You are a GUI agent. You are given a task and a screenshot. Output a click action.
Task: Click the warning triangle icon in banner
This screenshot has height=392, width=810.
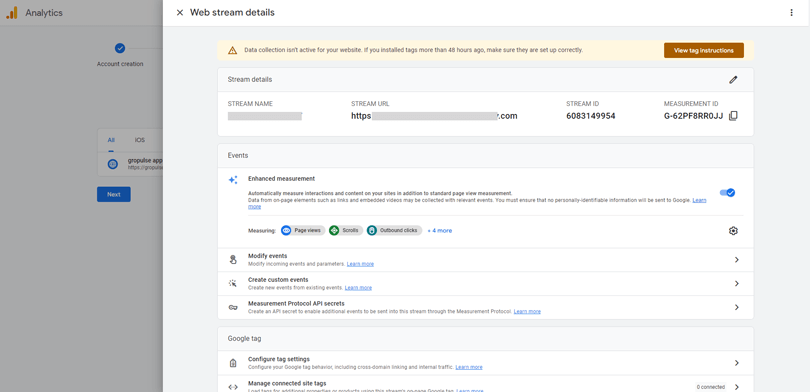(232, 51)
